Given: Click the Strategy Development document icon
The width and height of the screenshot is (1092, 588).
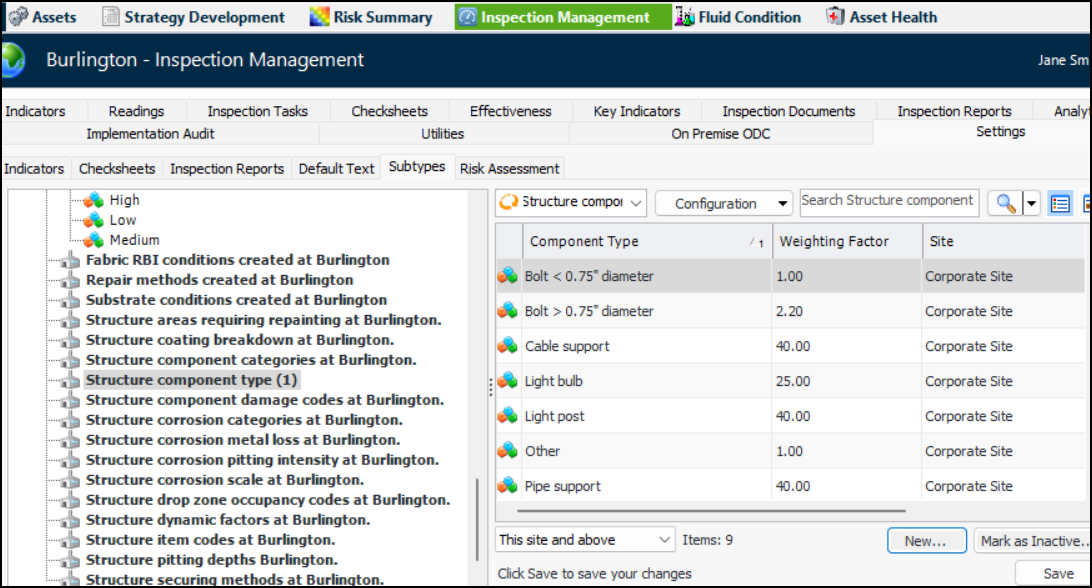Looking at the screenshot, I should coord(110,17).
